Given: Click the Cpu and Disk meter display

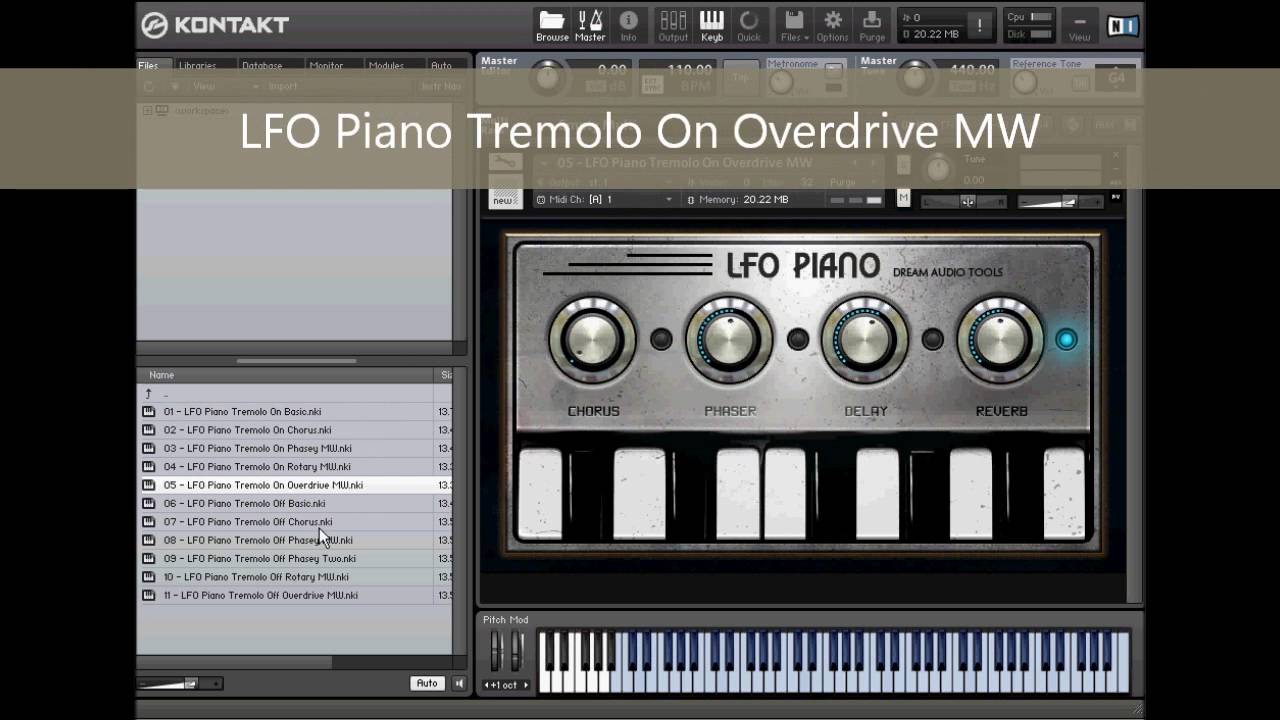Looking at the screenshot, I should [x=1029, y=26].
